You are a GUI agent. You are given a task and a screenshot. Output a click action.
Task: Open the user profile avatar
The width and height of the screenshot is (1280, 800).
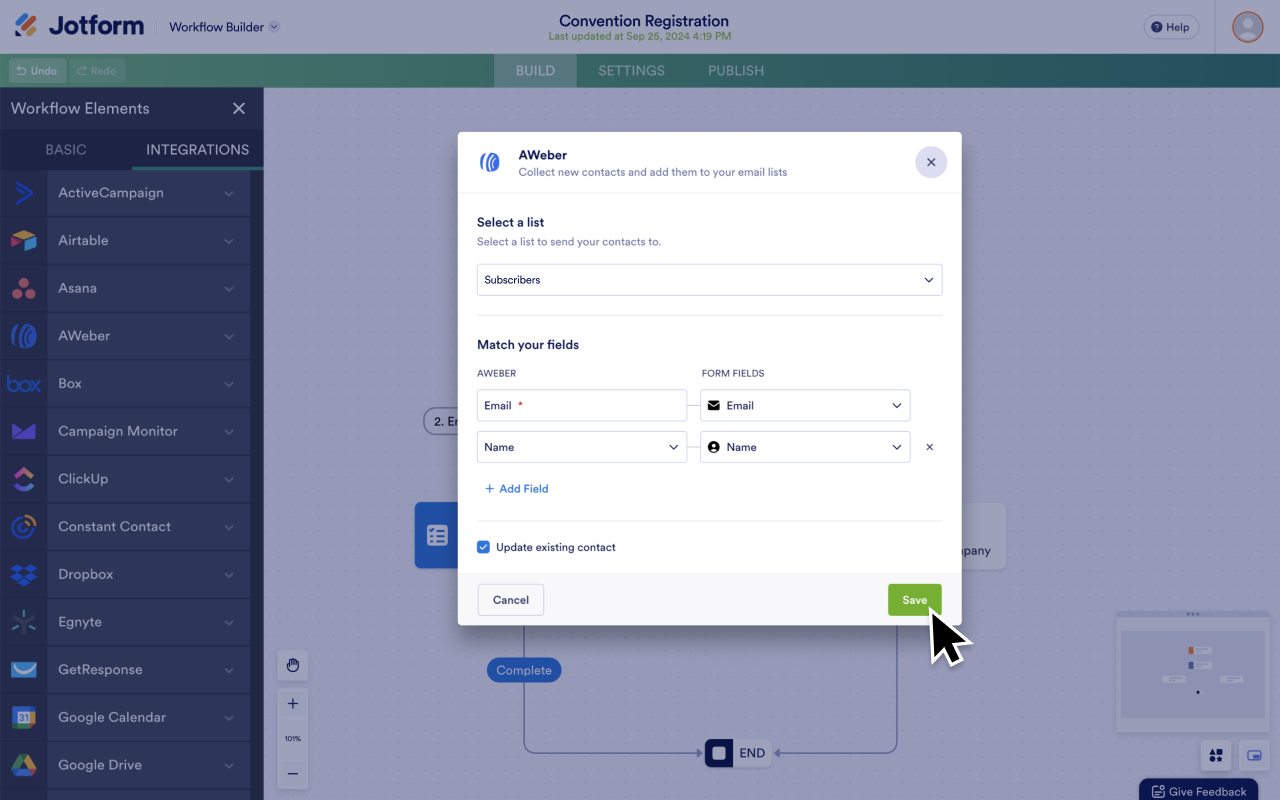1248,27
